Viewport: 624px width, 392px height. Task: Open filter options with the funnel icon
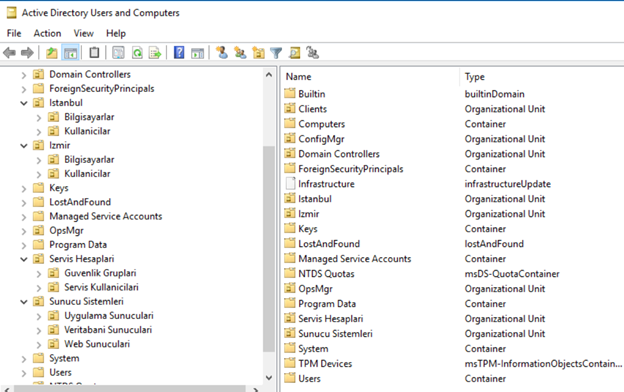(x=276, y=53)
